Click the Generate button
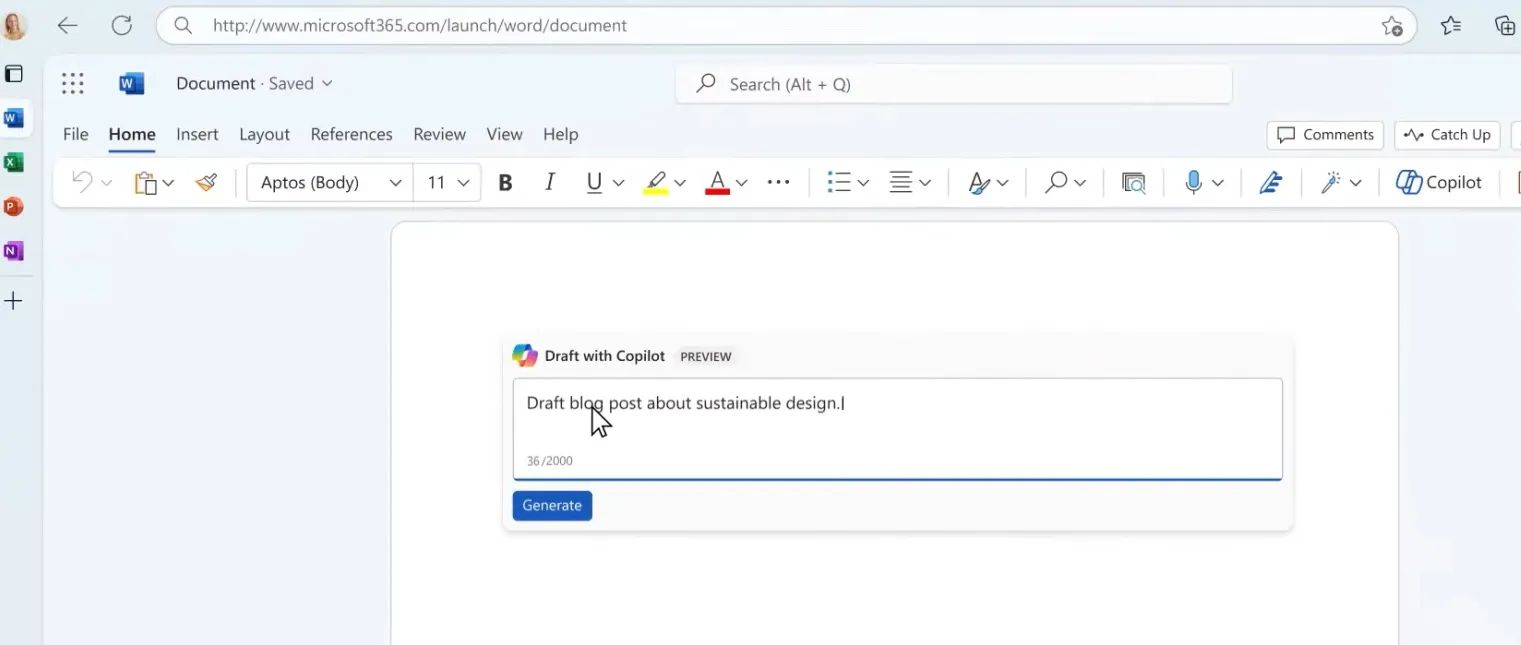1521x645 pixels. pyautogui.click(x=552, y=506)
